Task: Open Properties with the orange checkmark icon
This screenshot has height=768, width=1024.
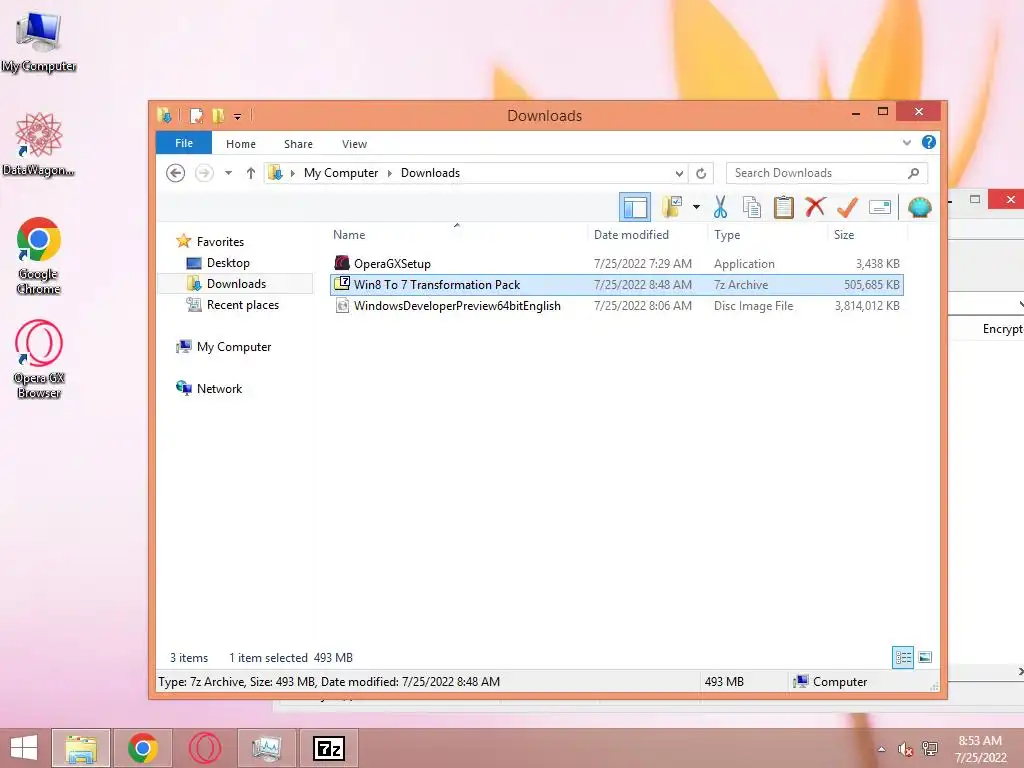Action: coord(847,208)
